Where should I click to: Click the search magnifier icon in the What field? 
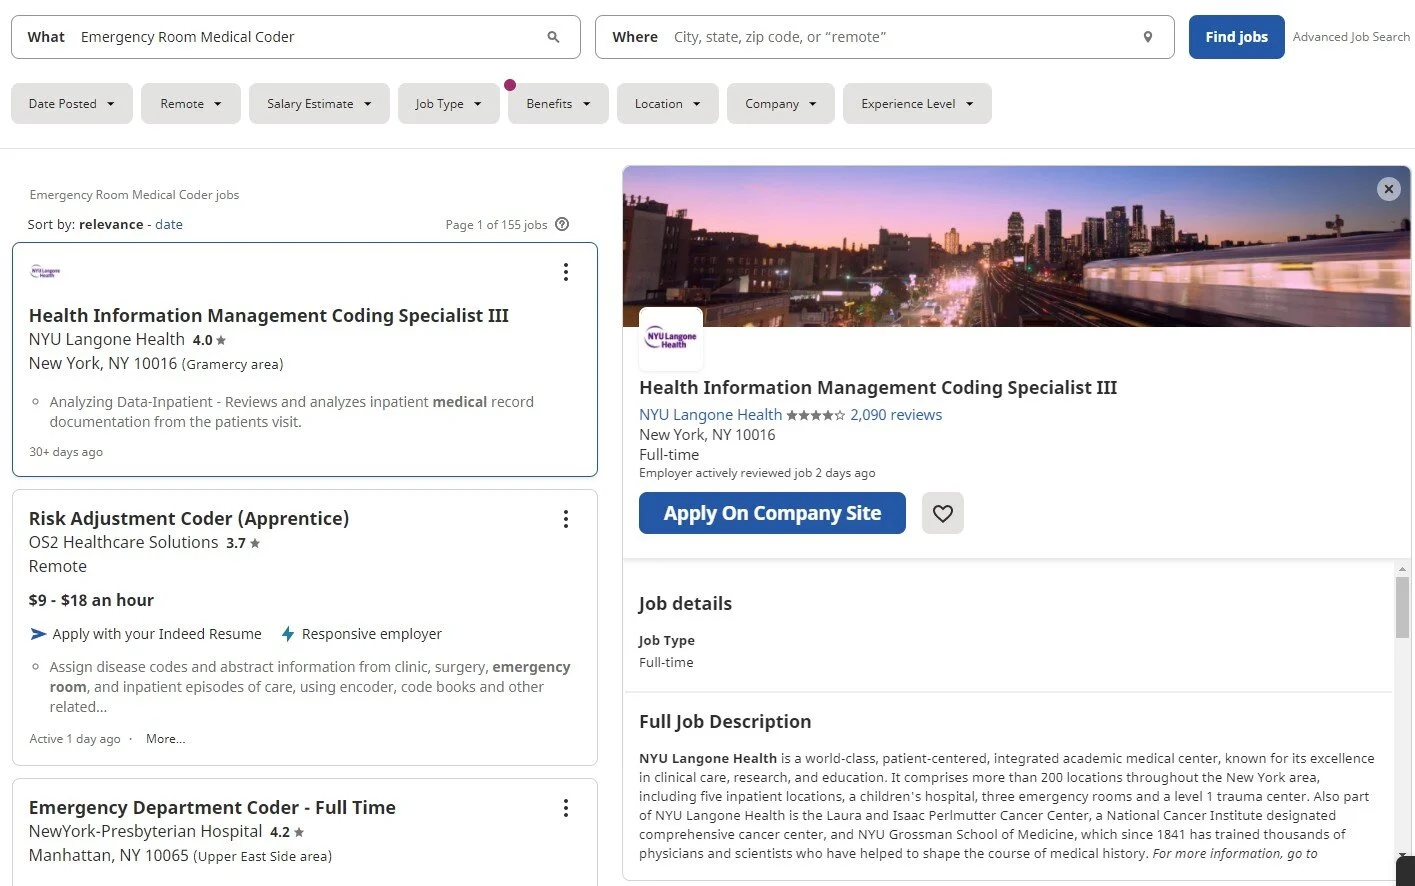point(553,36)
